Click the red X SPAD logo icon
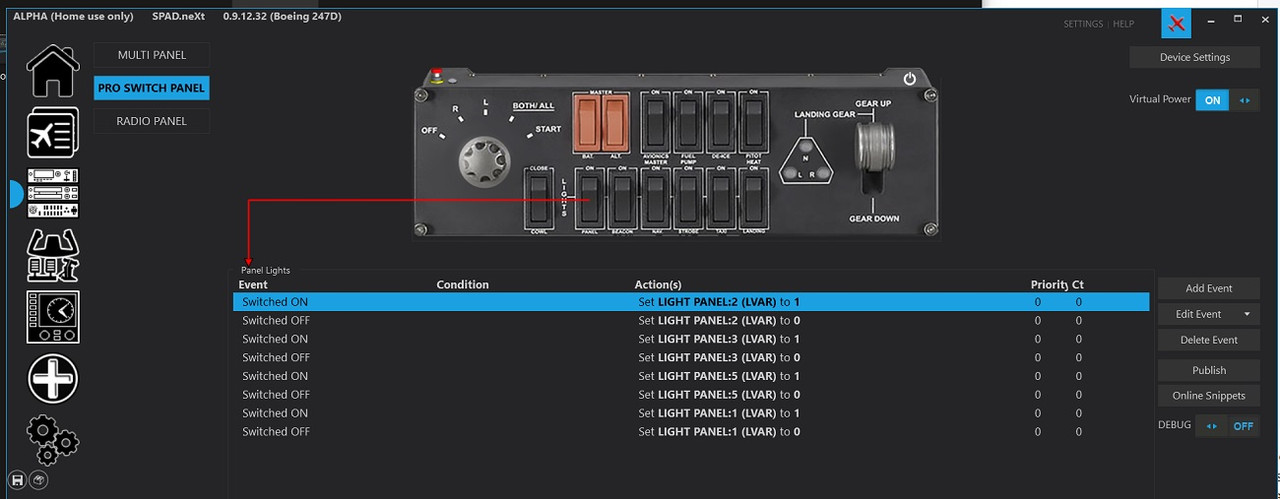The width and height of the screenshot is (1280, 499). 1176,24
